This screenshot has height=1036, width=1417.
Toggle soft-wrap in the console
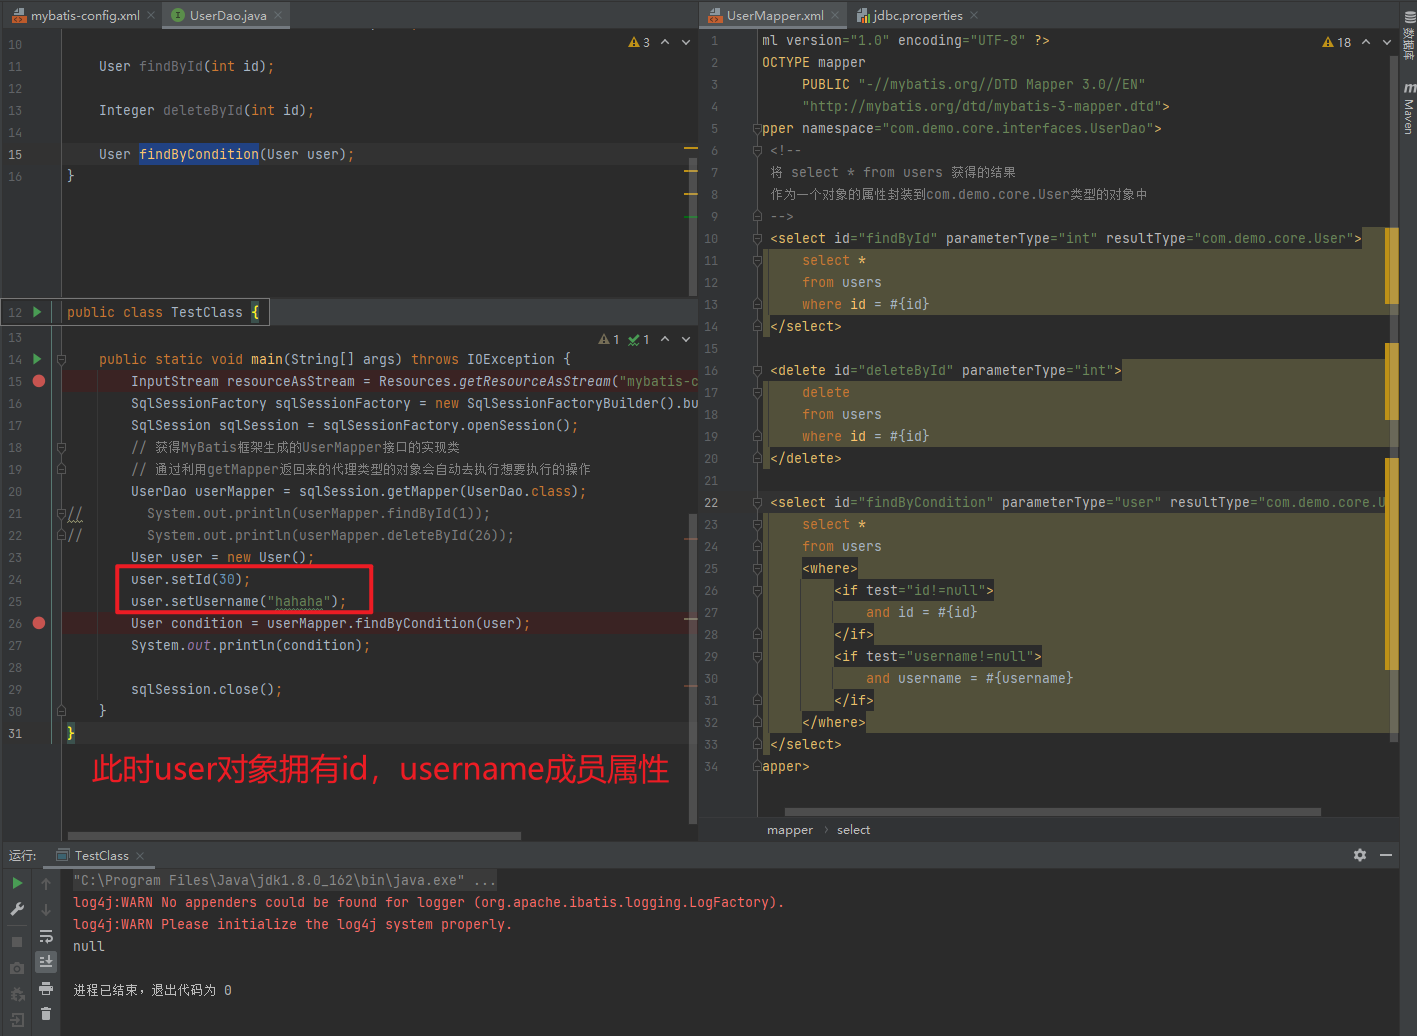tap(46, 936)
